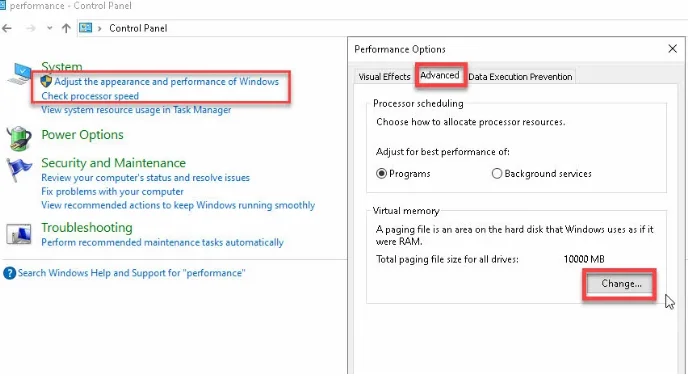Viewport: 692px width, 382px height.
Task: Go back with the back arrow
Action: click(7, 29)
